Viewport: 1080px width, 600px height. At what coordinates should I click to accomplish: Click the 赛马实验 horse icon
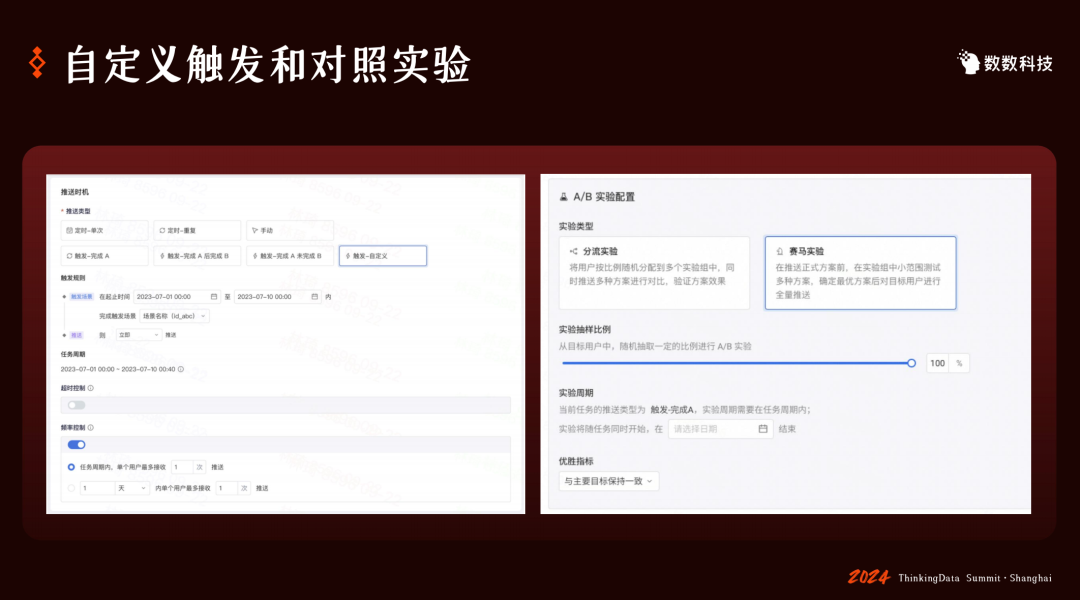click(780, 251)
